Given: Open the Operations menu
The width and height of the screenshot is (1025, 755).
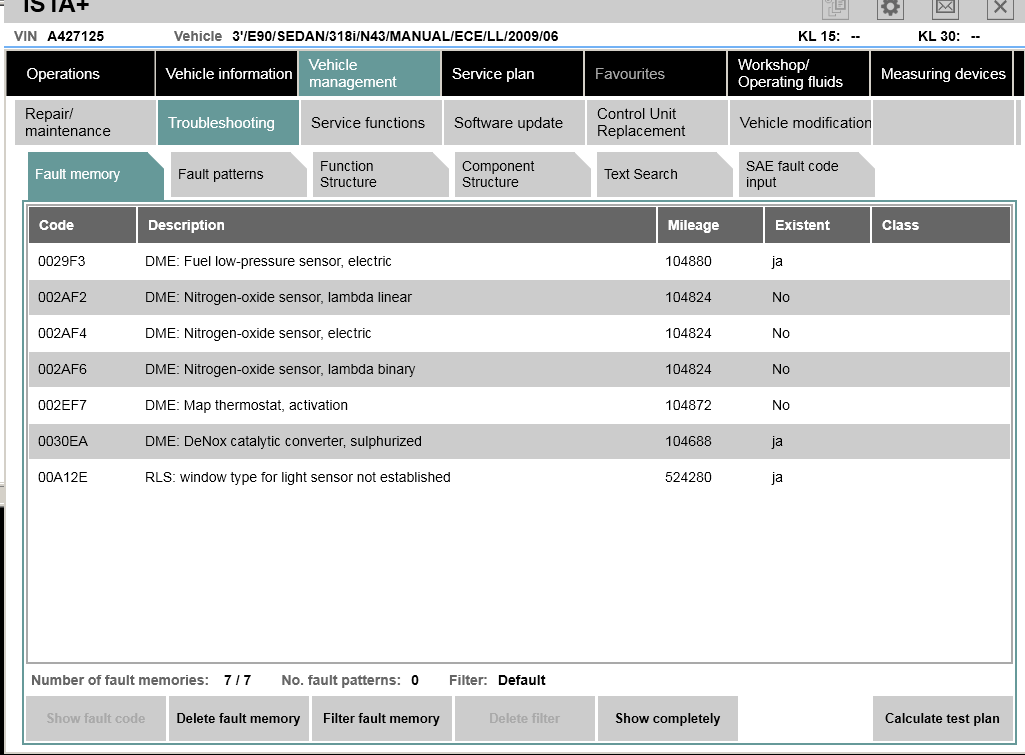Looking at the screenshot, I should [x=80, y=74].
